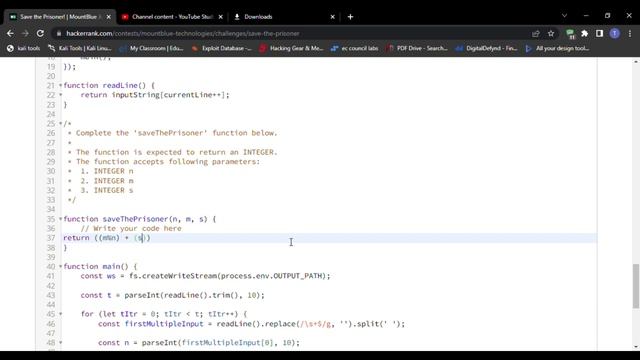The height and width of the screenshot is (360, 640).
Task: Collapse saveThePrisoner function fold arrow at line 35
Action: pos(60,219)
